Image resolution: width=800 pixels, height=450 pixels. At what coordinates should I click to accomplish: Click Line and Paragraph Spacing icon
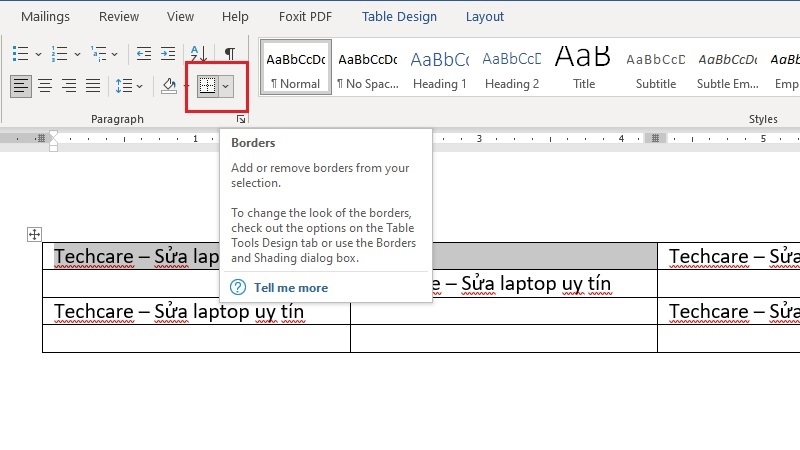124,86
